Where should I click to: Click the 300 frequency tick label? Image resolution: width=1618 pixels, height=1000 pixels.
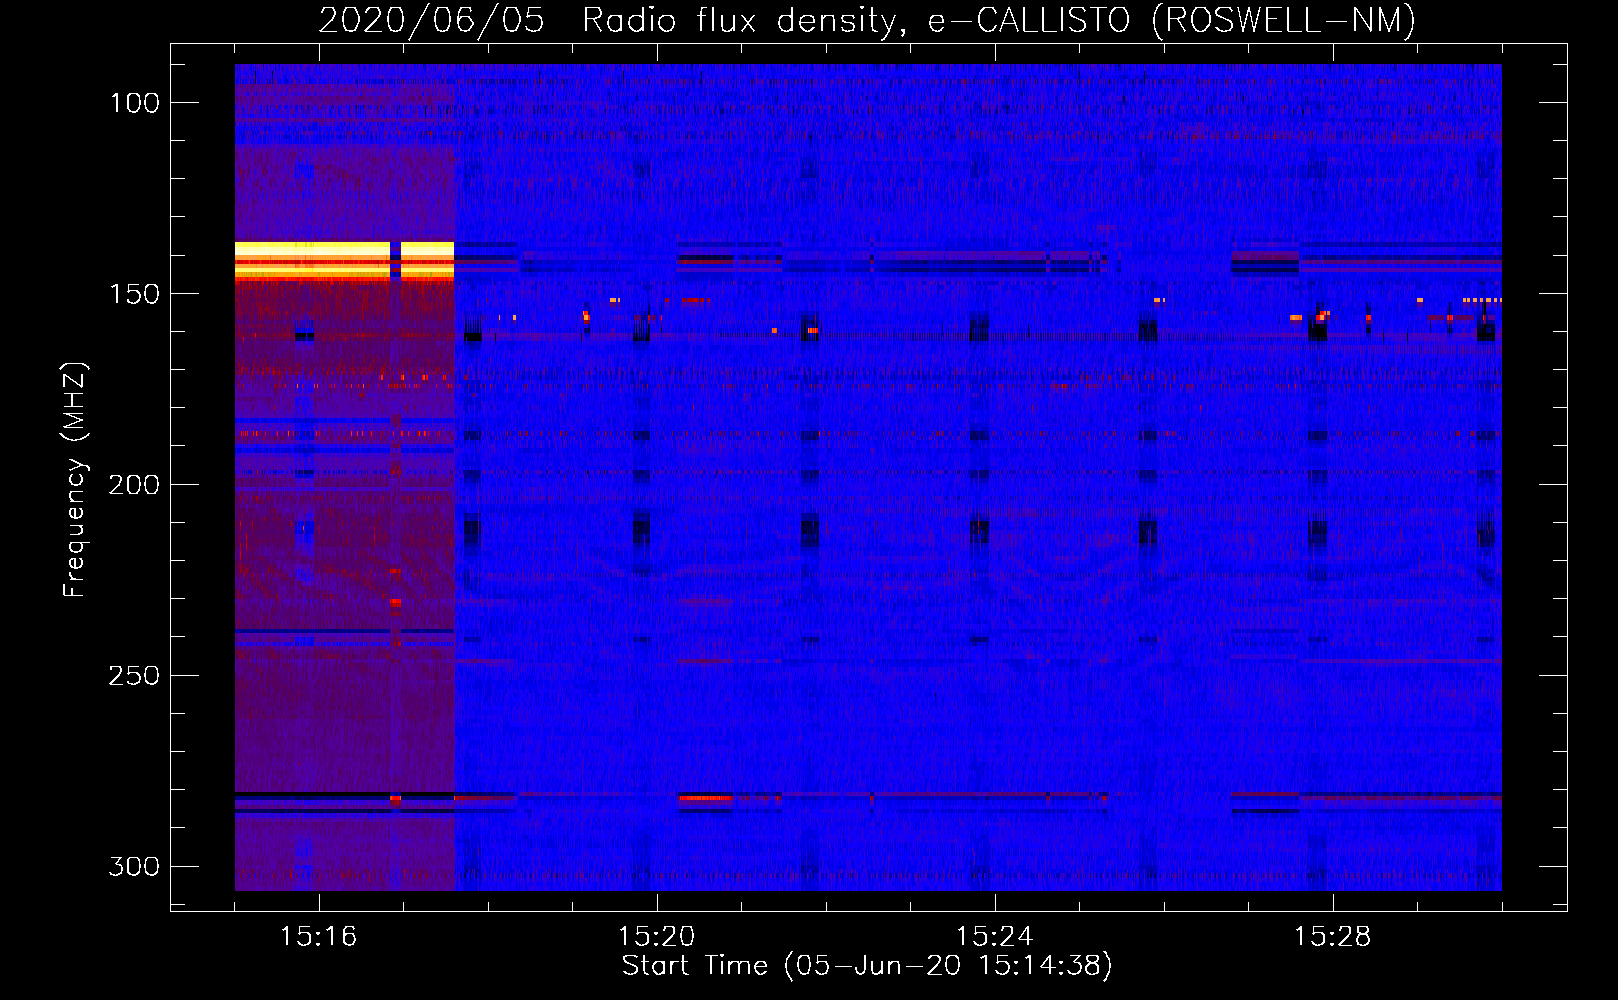coord(135,866)
